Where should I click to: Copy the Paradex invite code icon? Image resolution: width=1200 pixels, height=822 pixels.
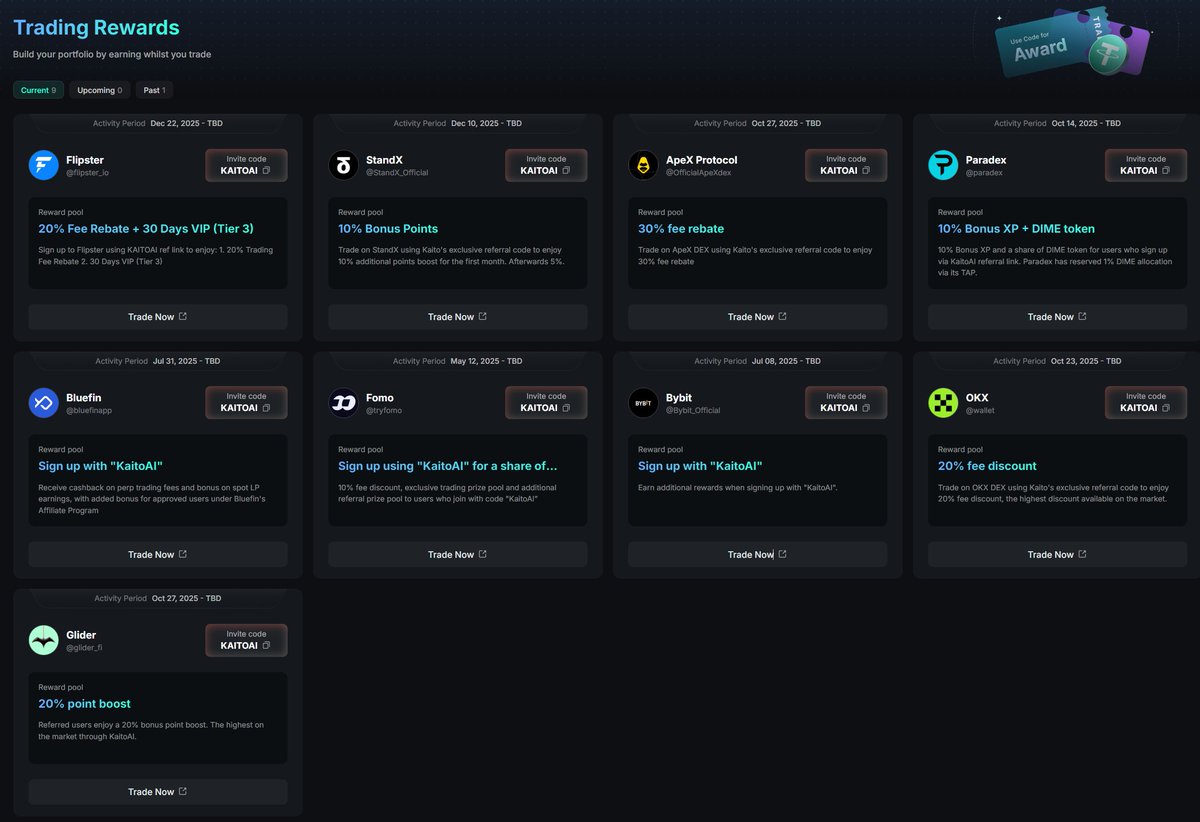point(1166,171)
